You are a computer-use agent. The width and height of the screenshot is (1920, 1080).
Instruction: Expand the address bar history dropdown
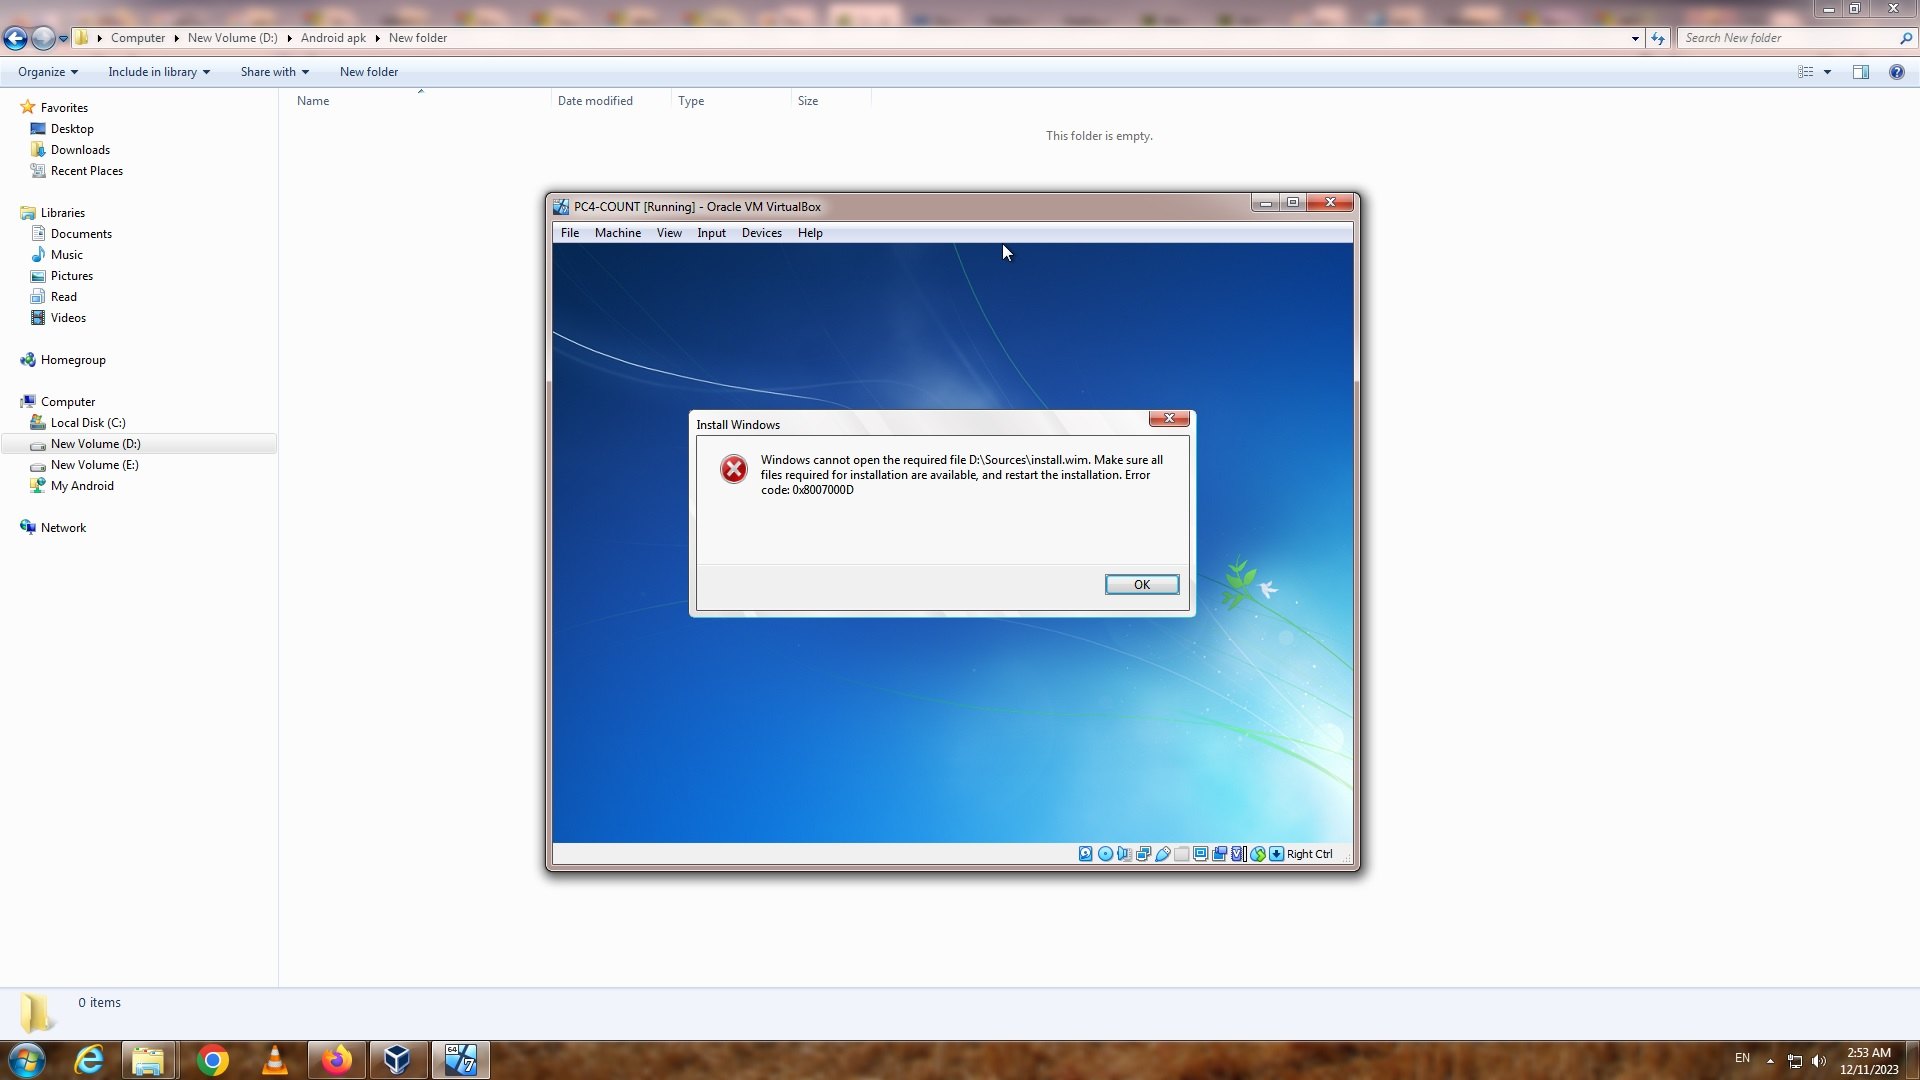point(1635,38)
